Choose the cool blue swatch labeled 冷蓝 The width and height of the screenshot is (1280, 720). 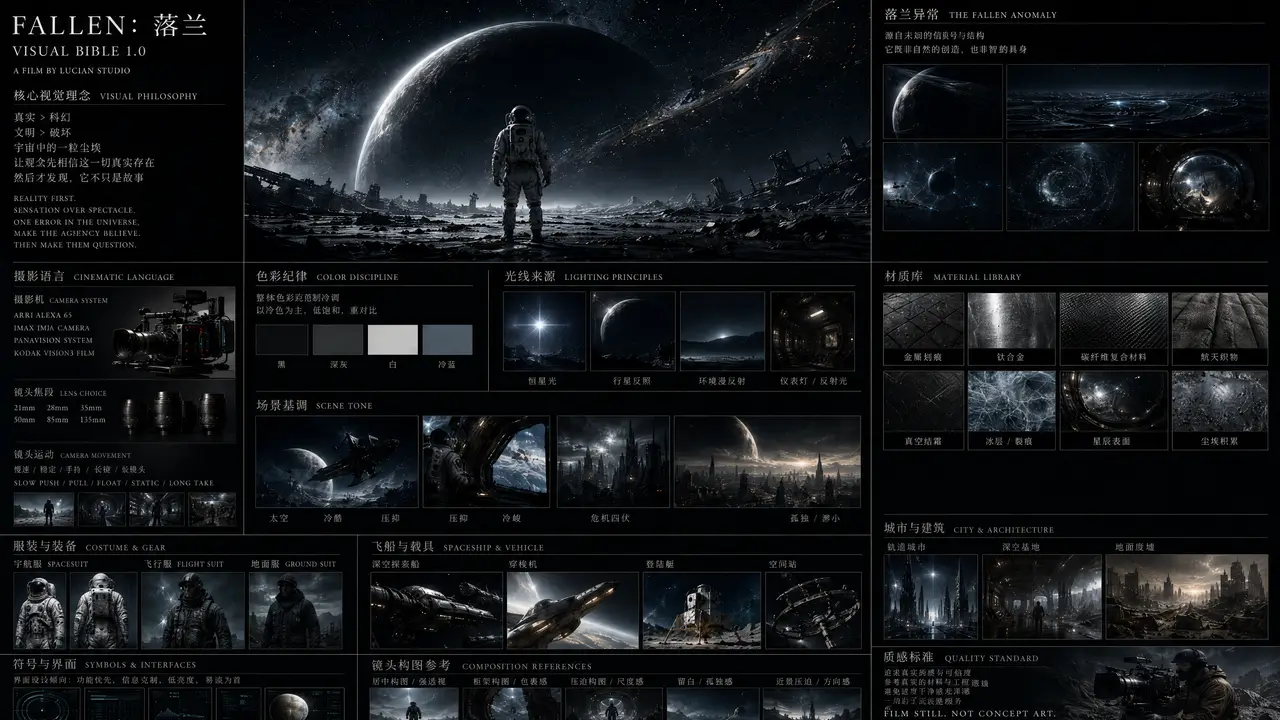point(447,340)
